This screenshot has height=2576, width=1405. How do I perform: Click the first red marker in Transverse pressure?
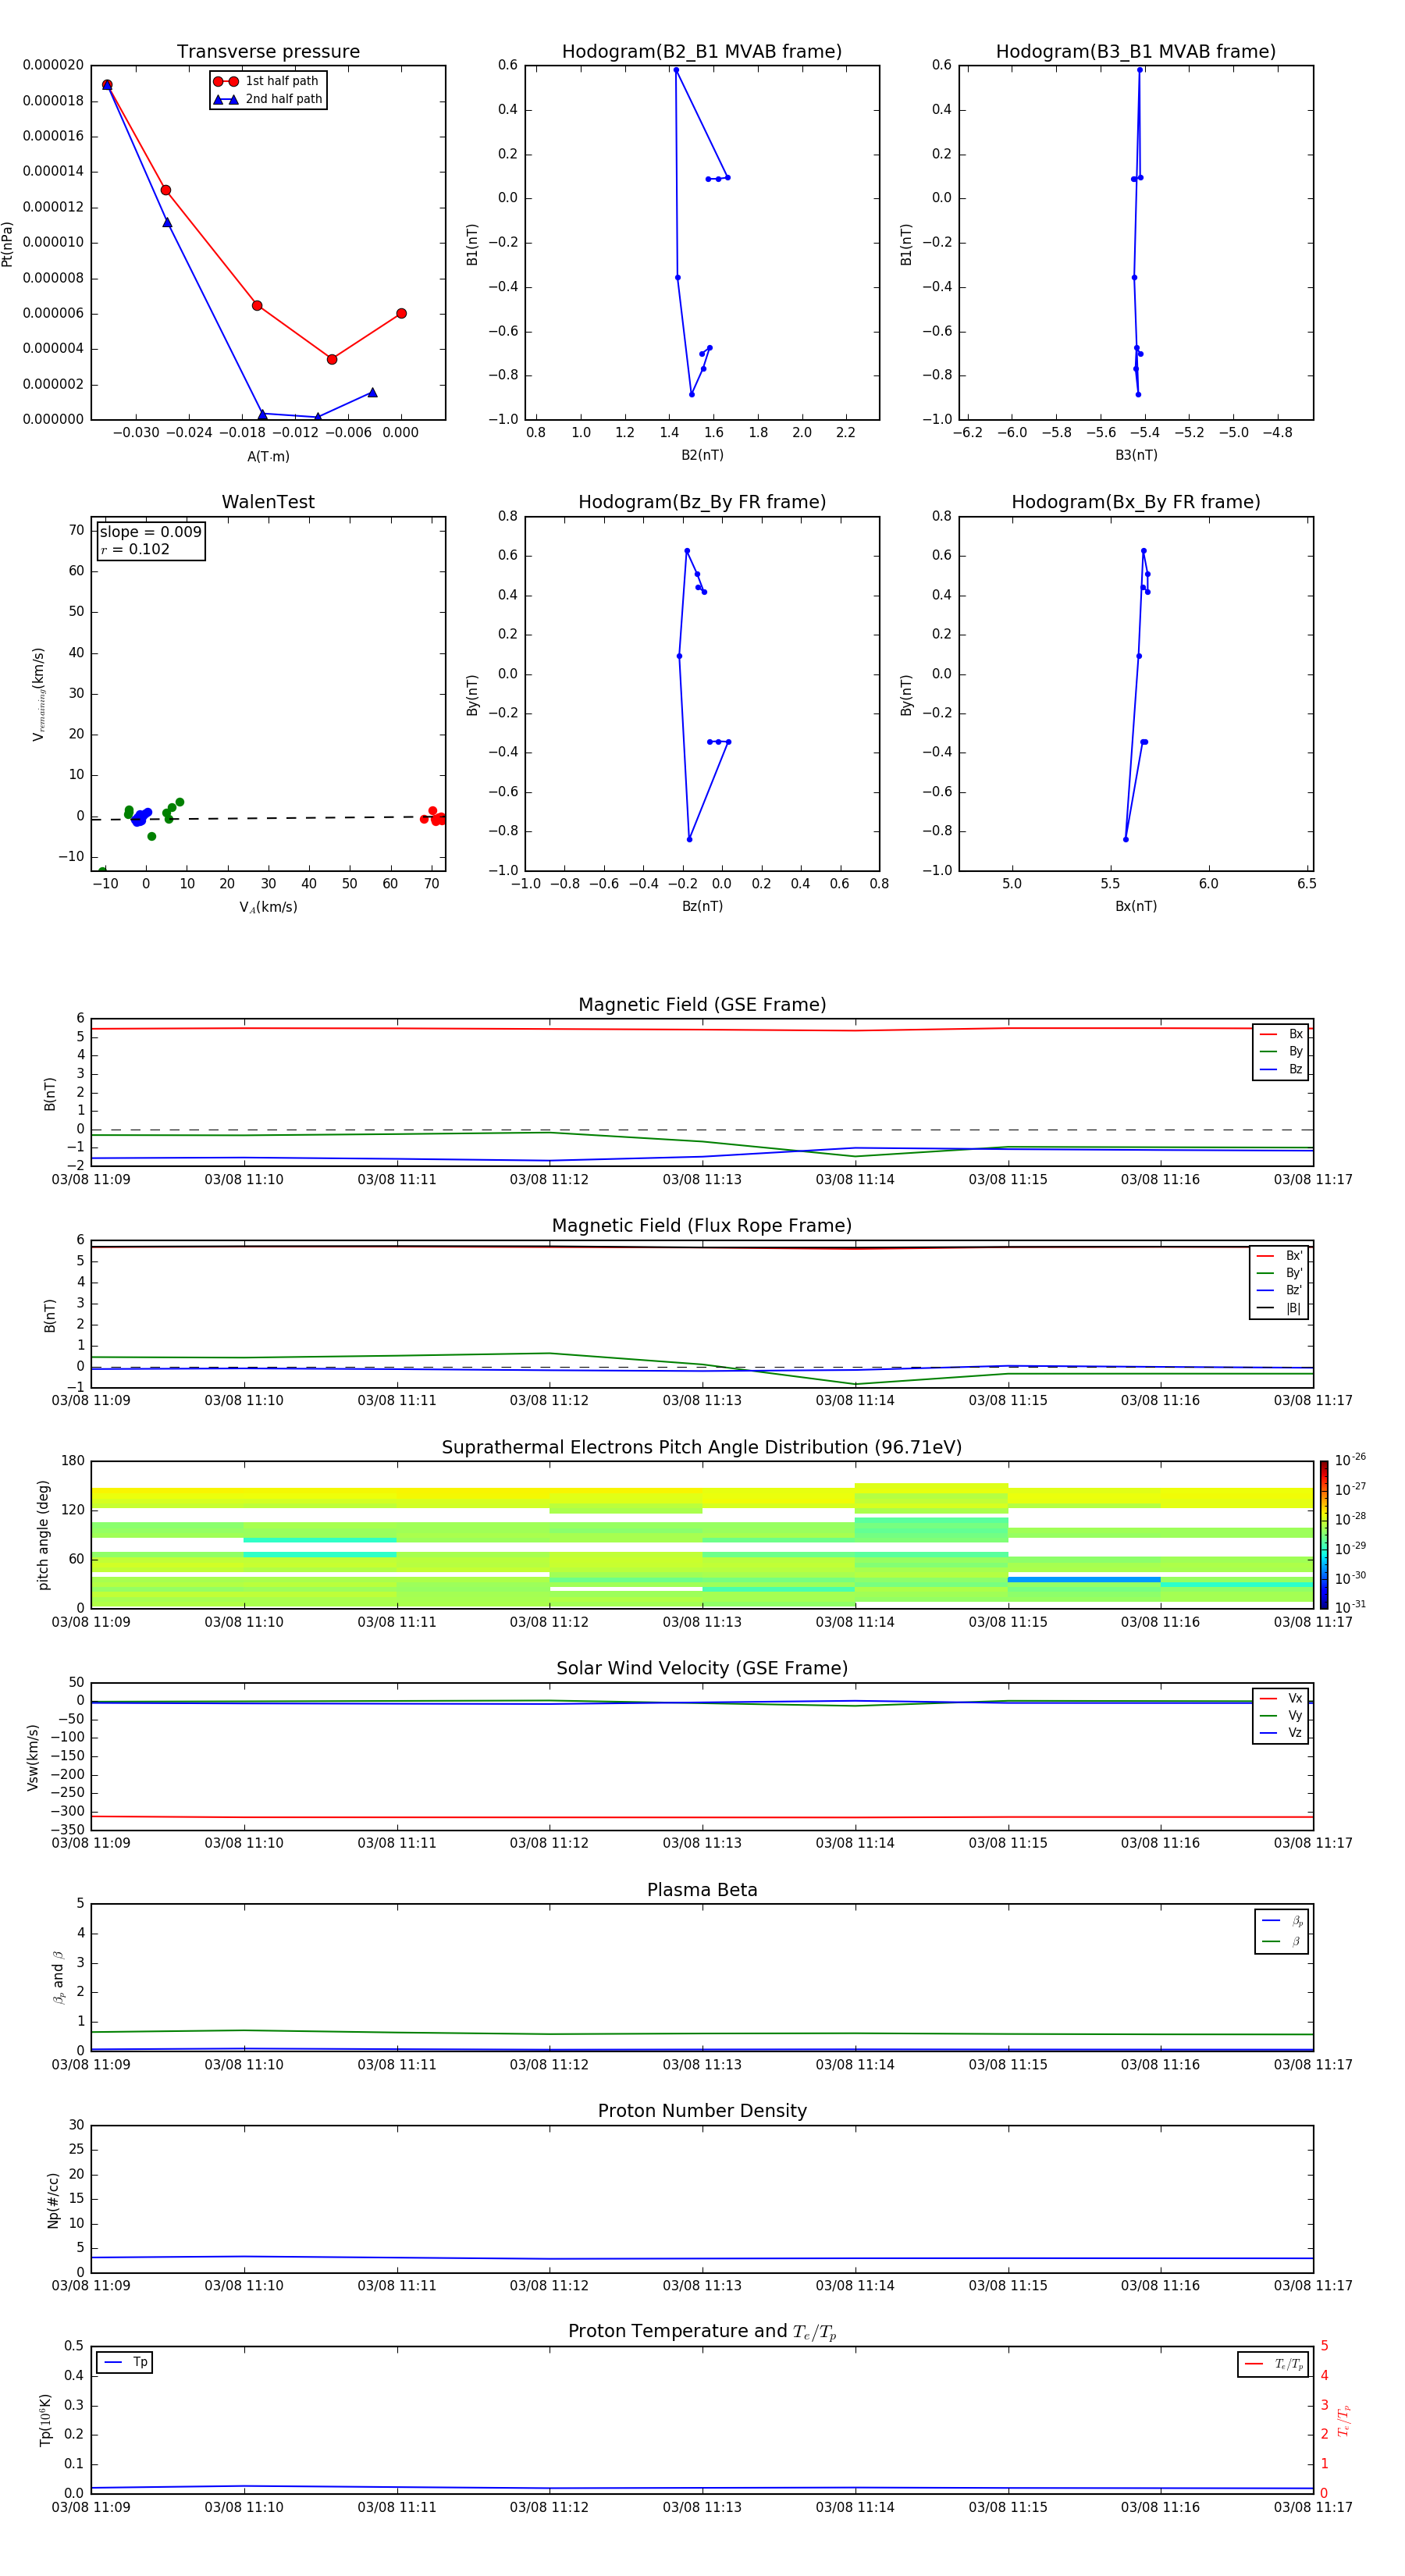click(107, 85)
